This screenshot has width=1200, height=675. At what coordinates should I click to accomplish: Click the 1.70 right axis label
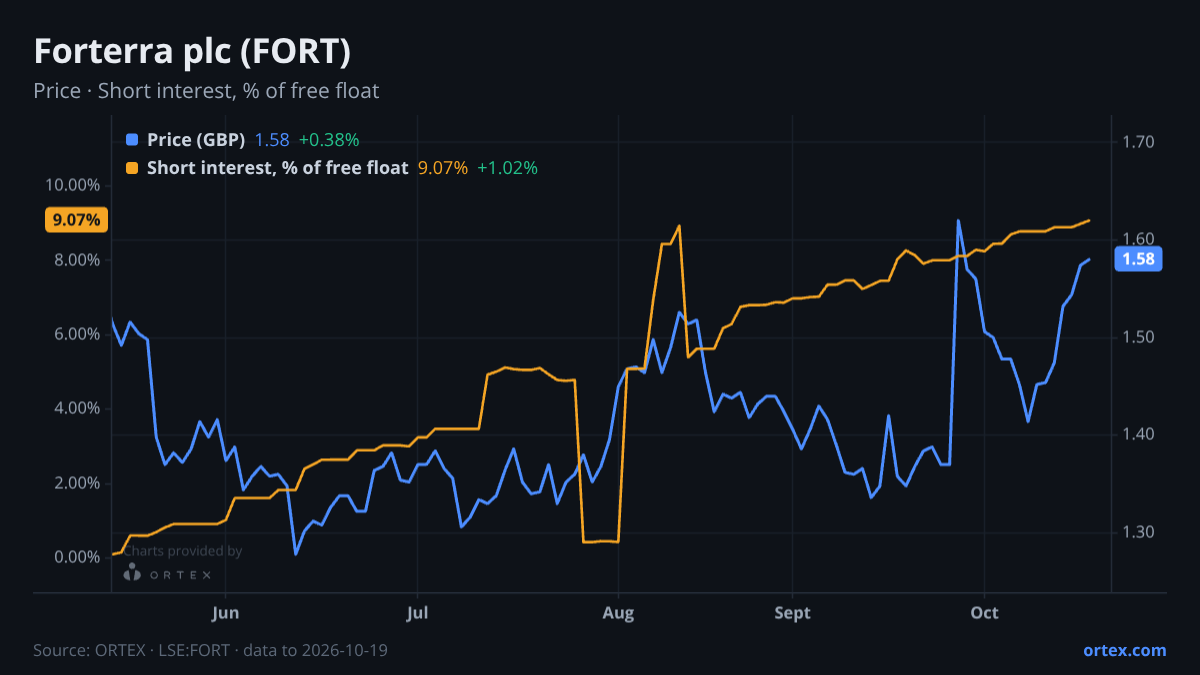pyautogui.click(x=1138, y=142)
